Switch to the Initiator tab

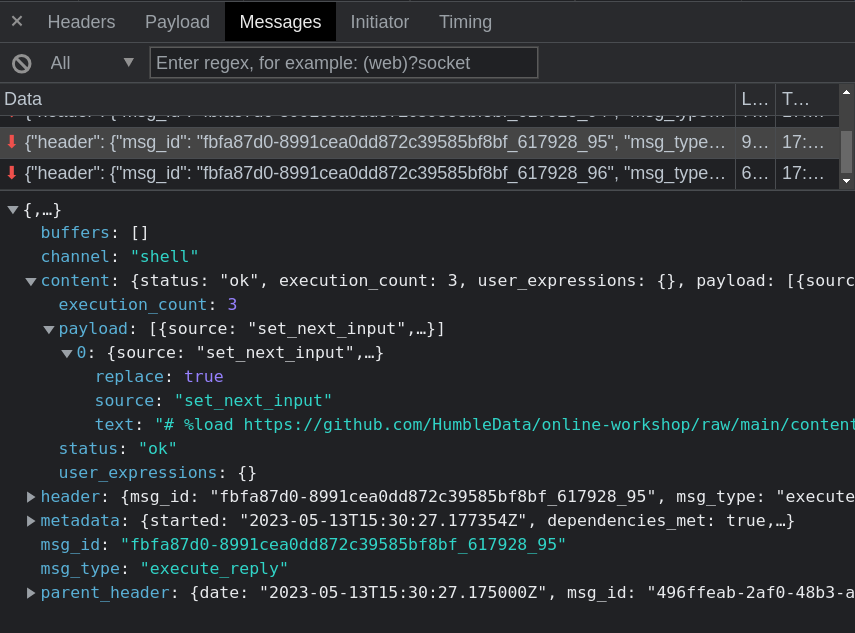(380, 21)
